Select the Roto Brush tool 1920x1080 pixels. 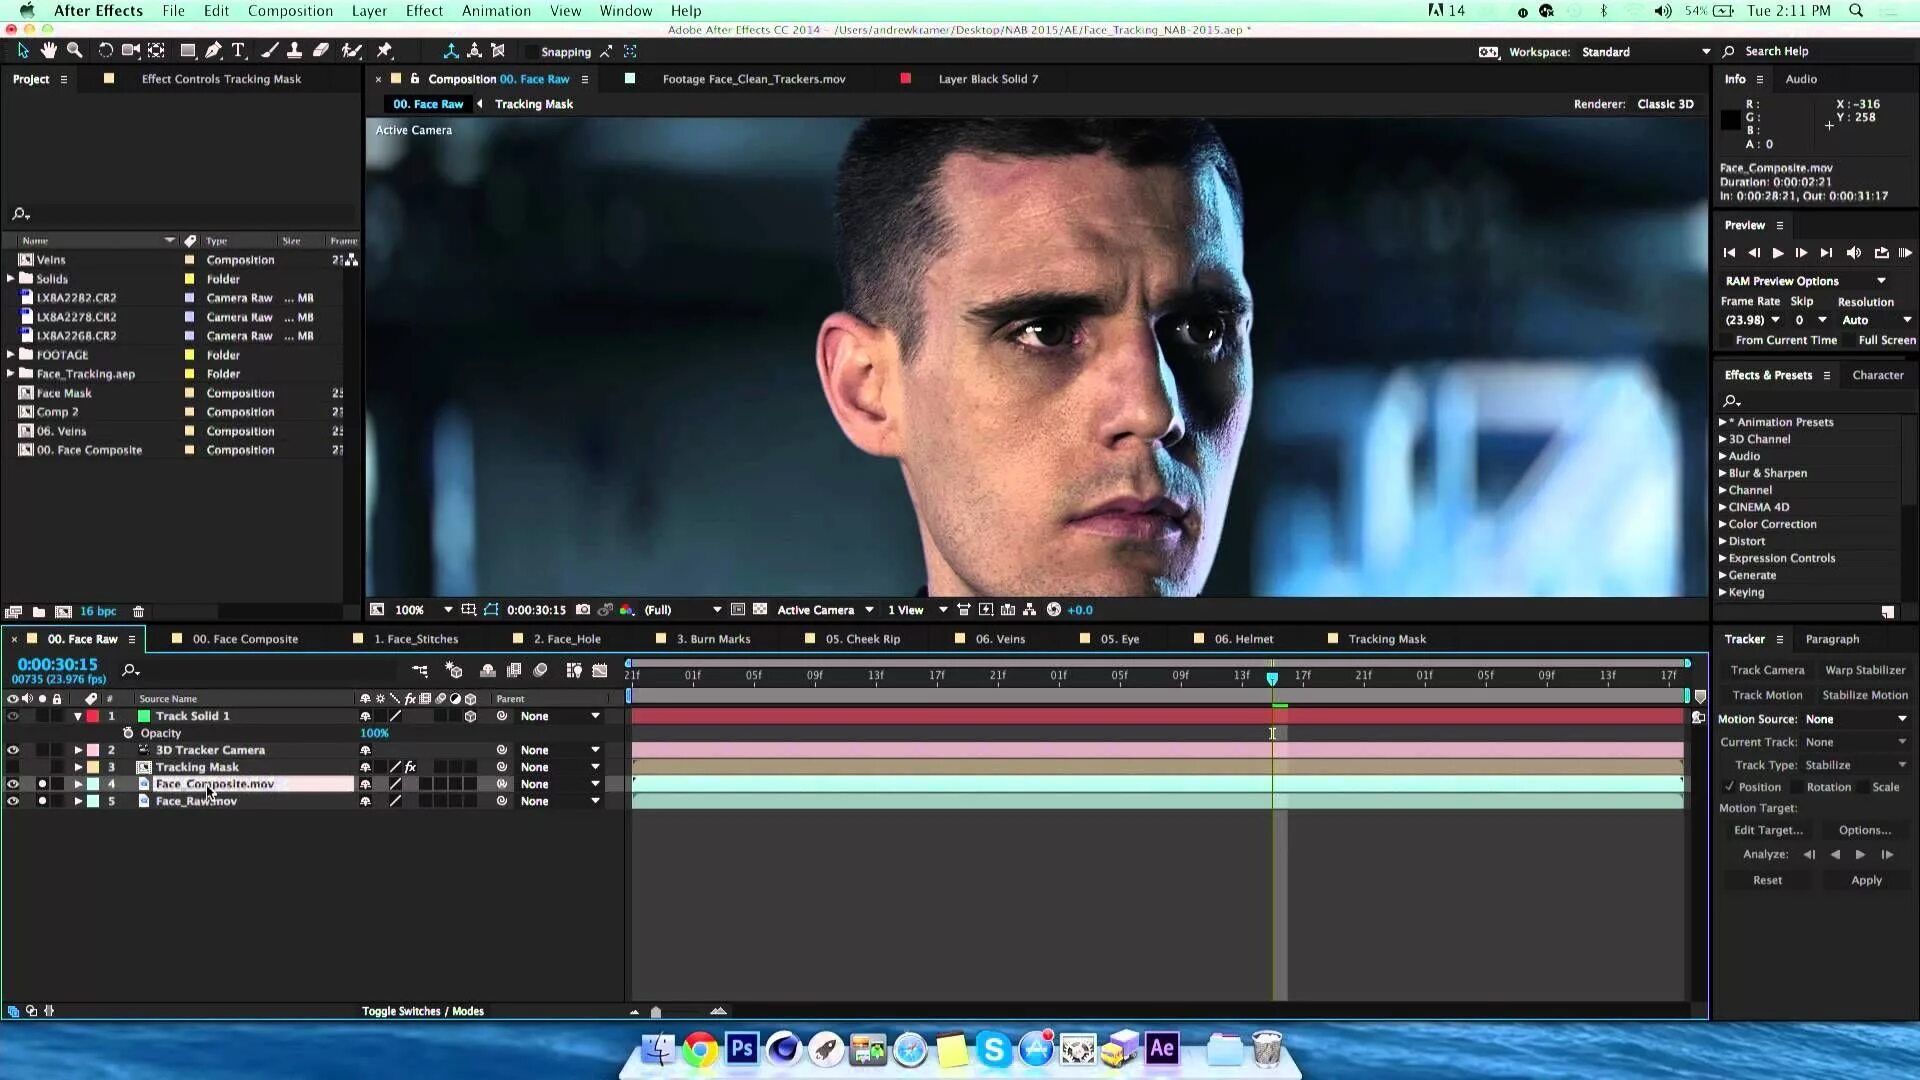pos(351,50)
